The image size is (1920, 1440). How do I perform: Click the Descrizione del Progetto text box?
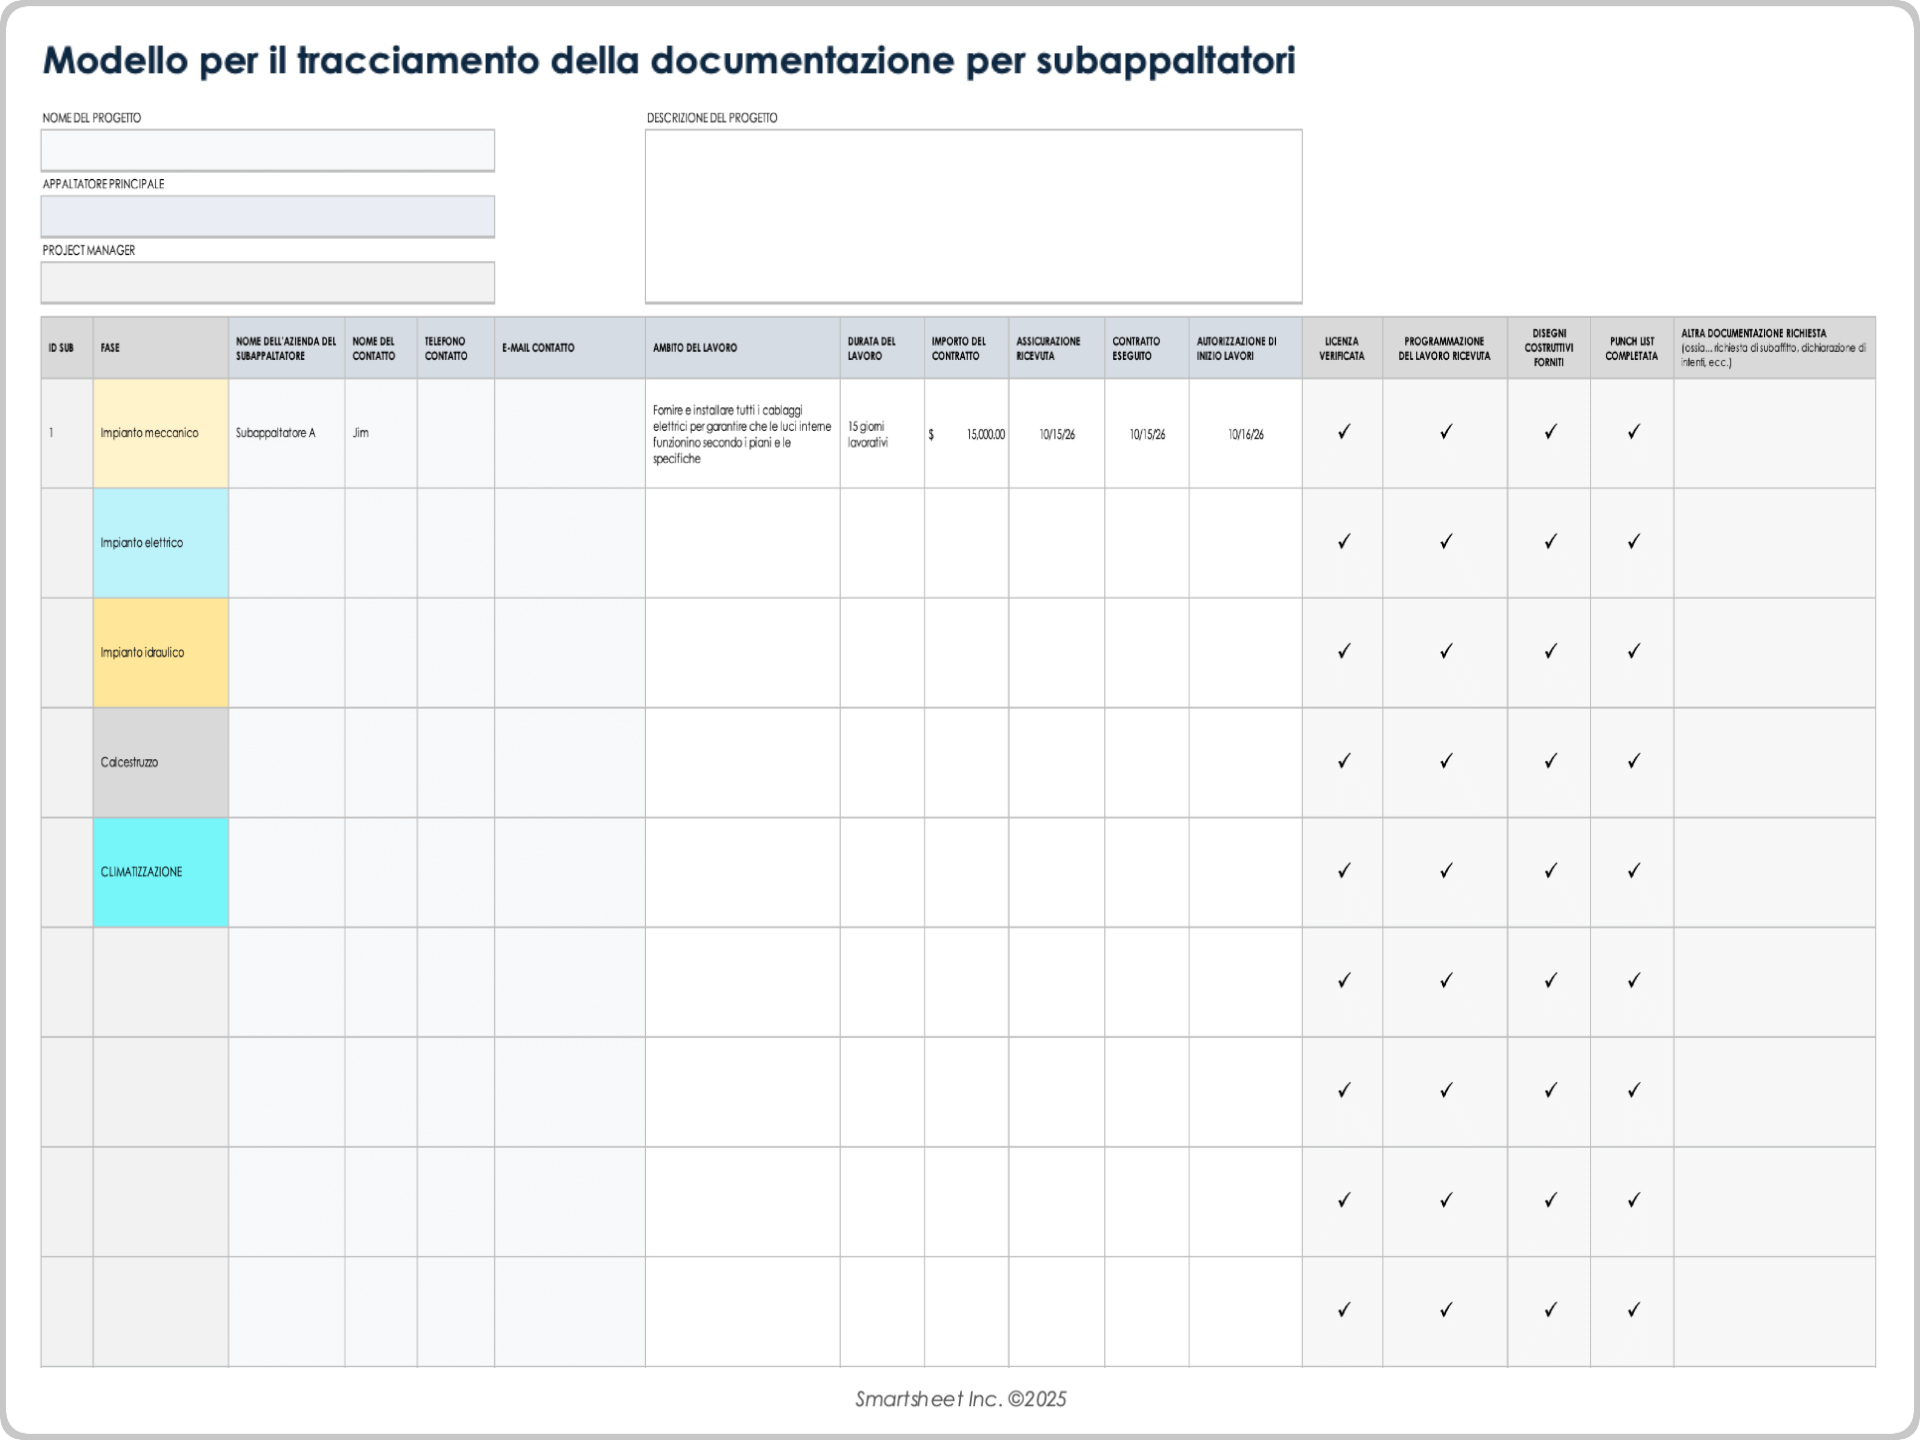tap(973, 216)
